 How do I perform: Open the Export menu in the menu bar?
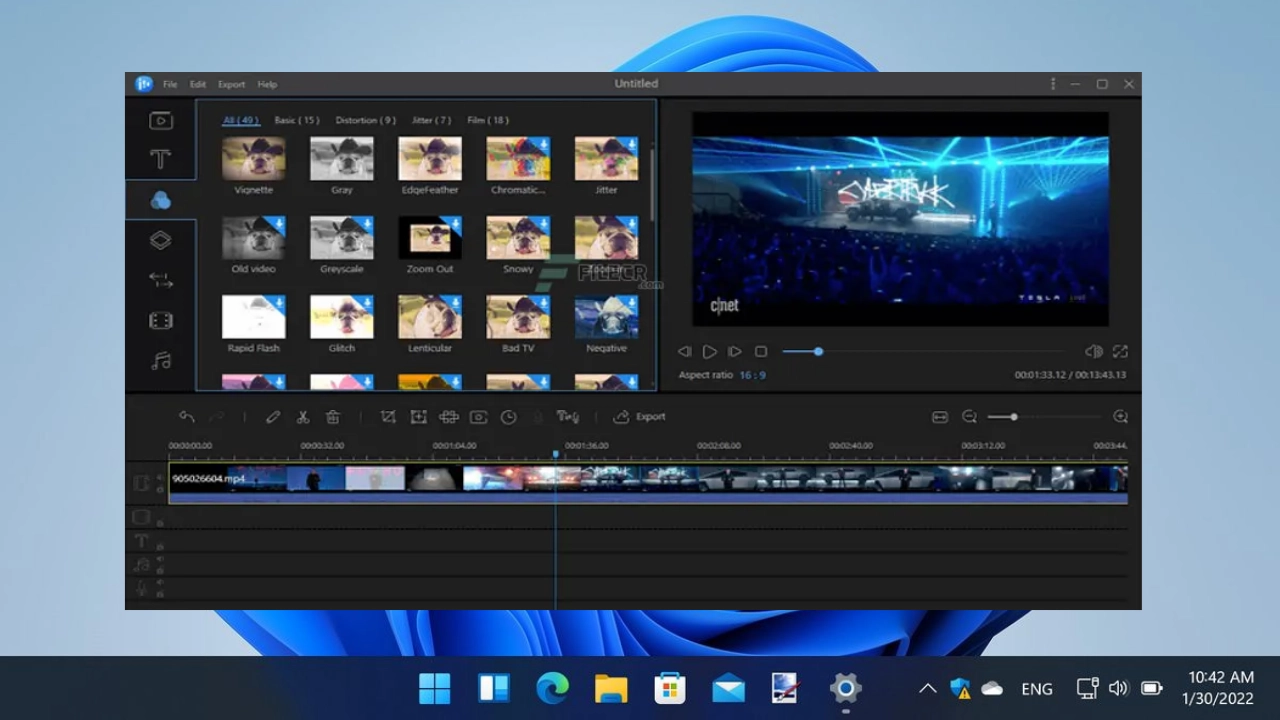(231, 85)
